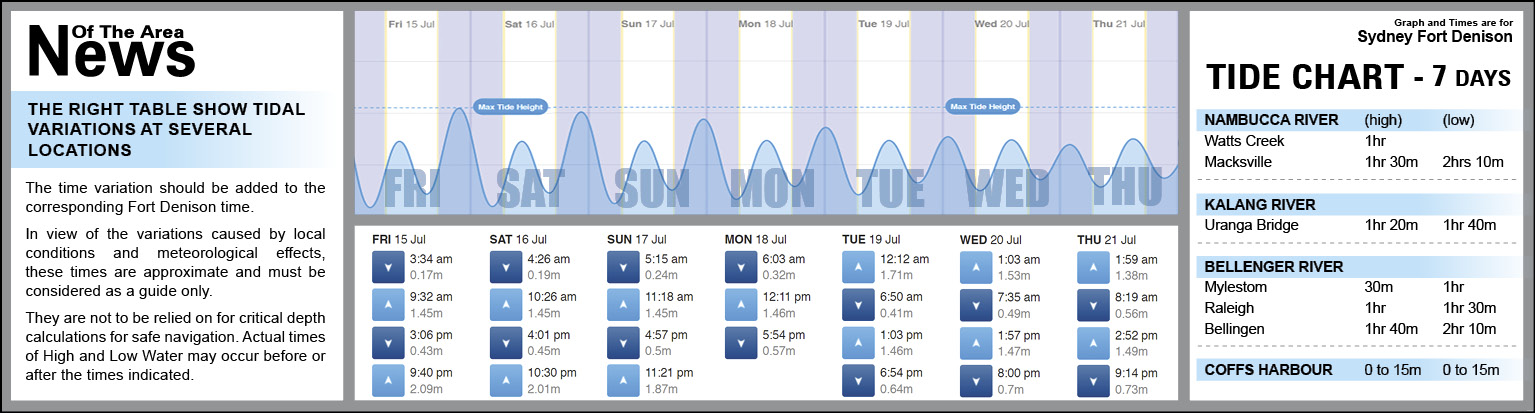Click the low tide icon beside Friday 3:34 am
The image size is (1535, 413).
[387, 266]
